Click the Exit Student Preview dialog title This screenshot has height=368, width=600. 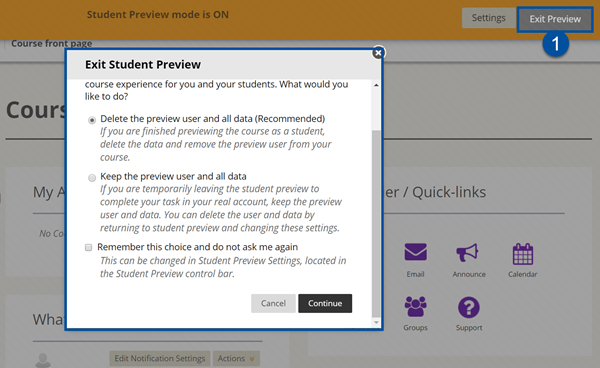pos(143,65)
